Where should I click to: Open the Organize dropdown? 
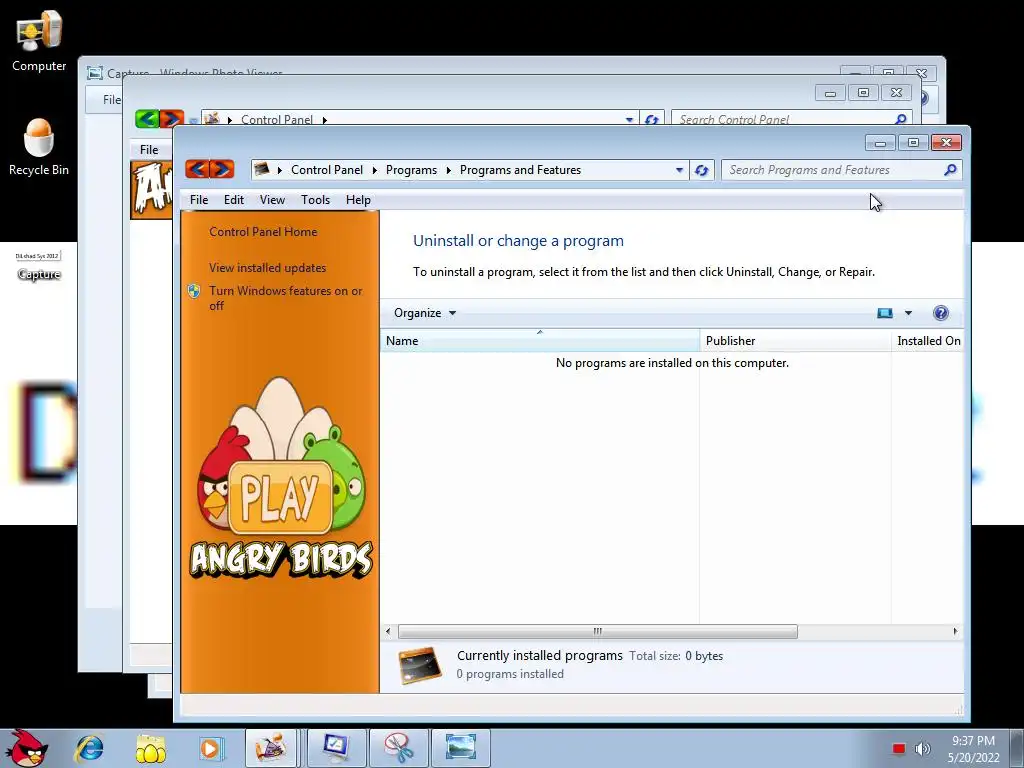(x=424, y=313)
